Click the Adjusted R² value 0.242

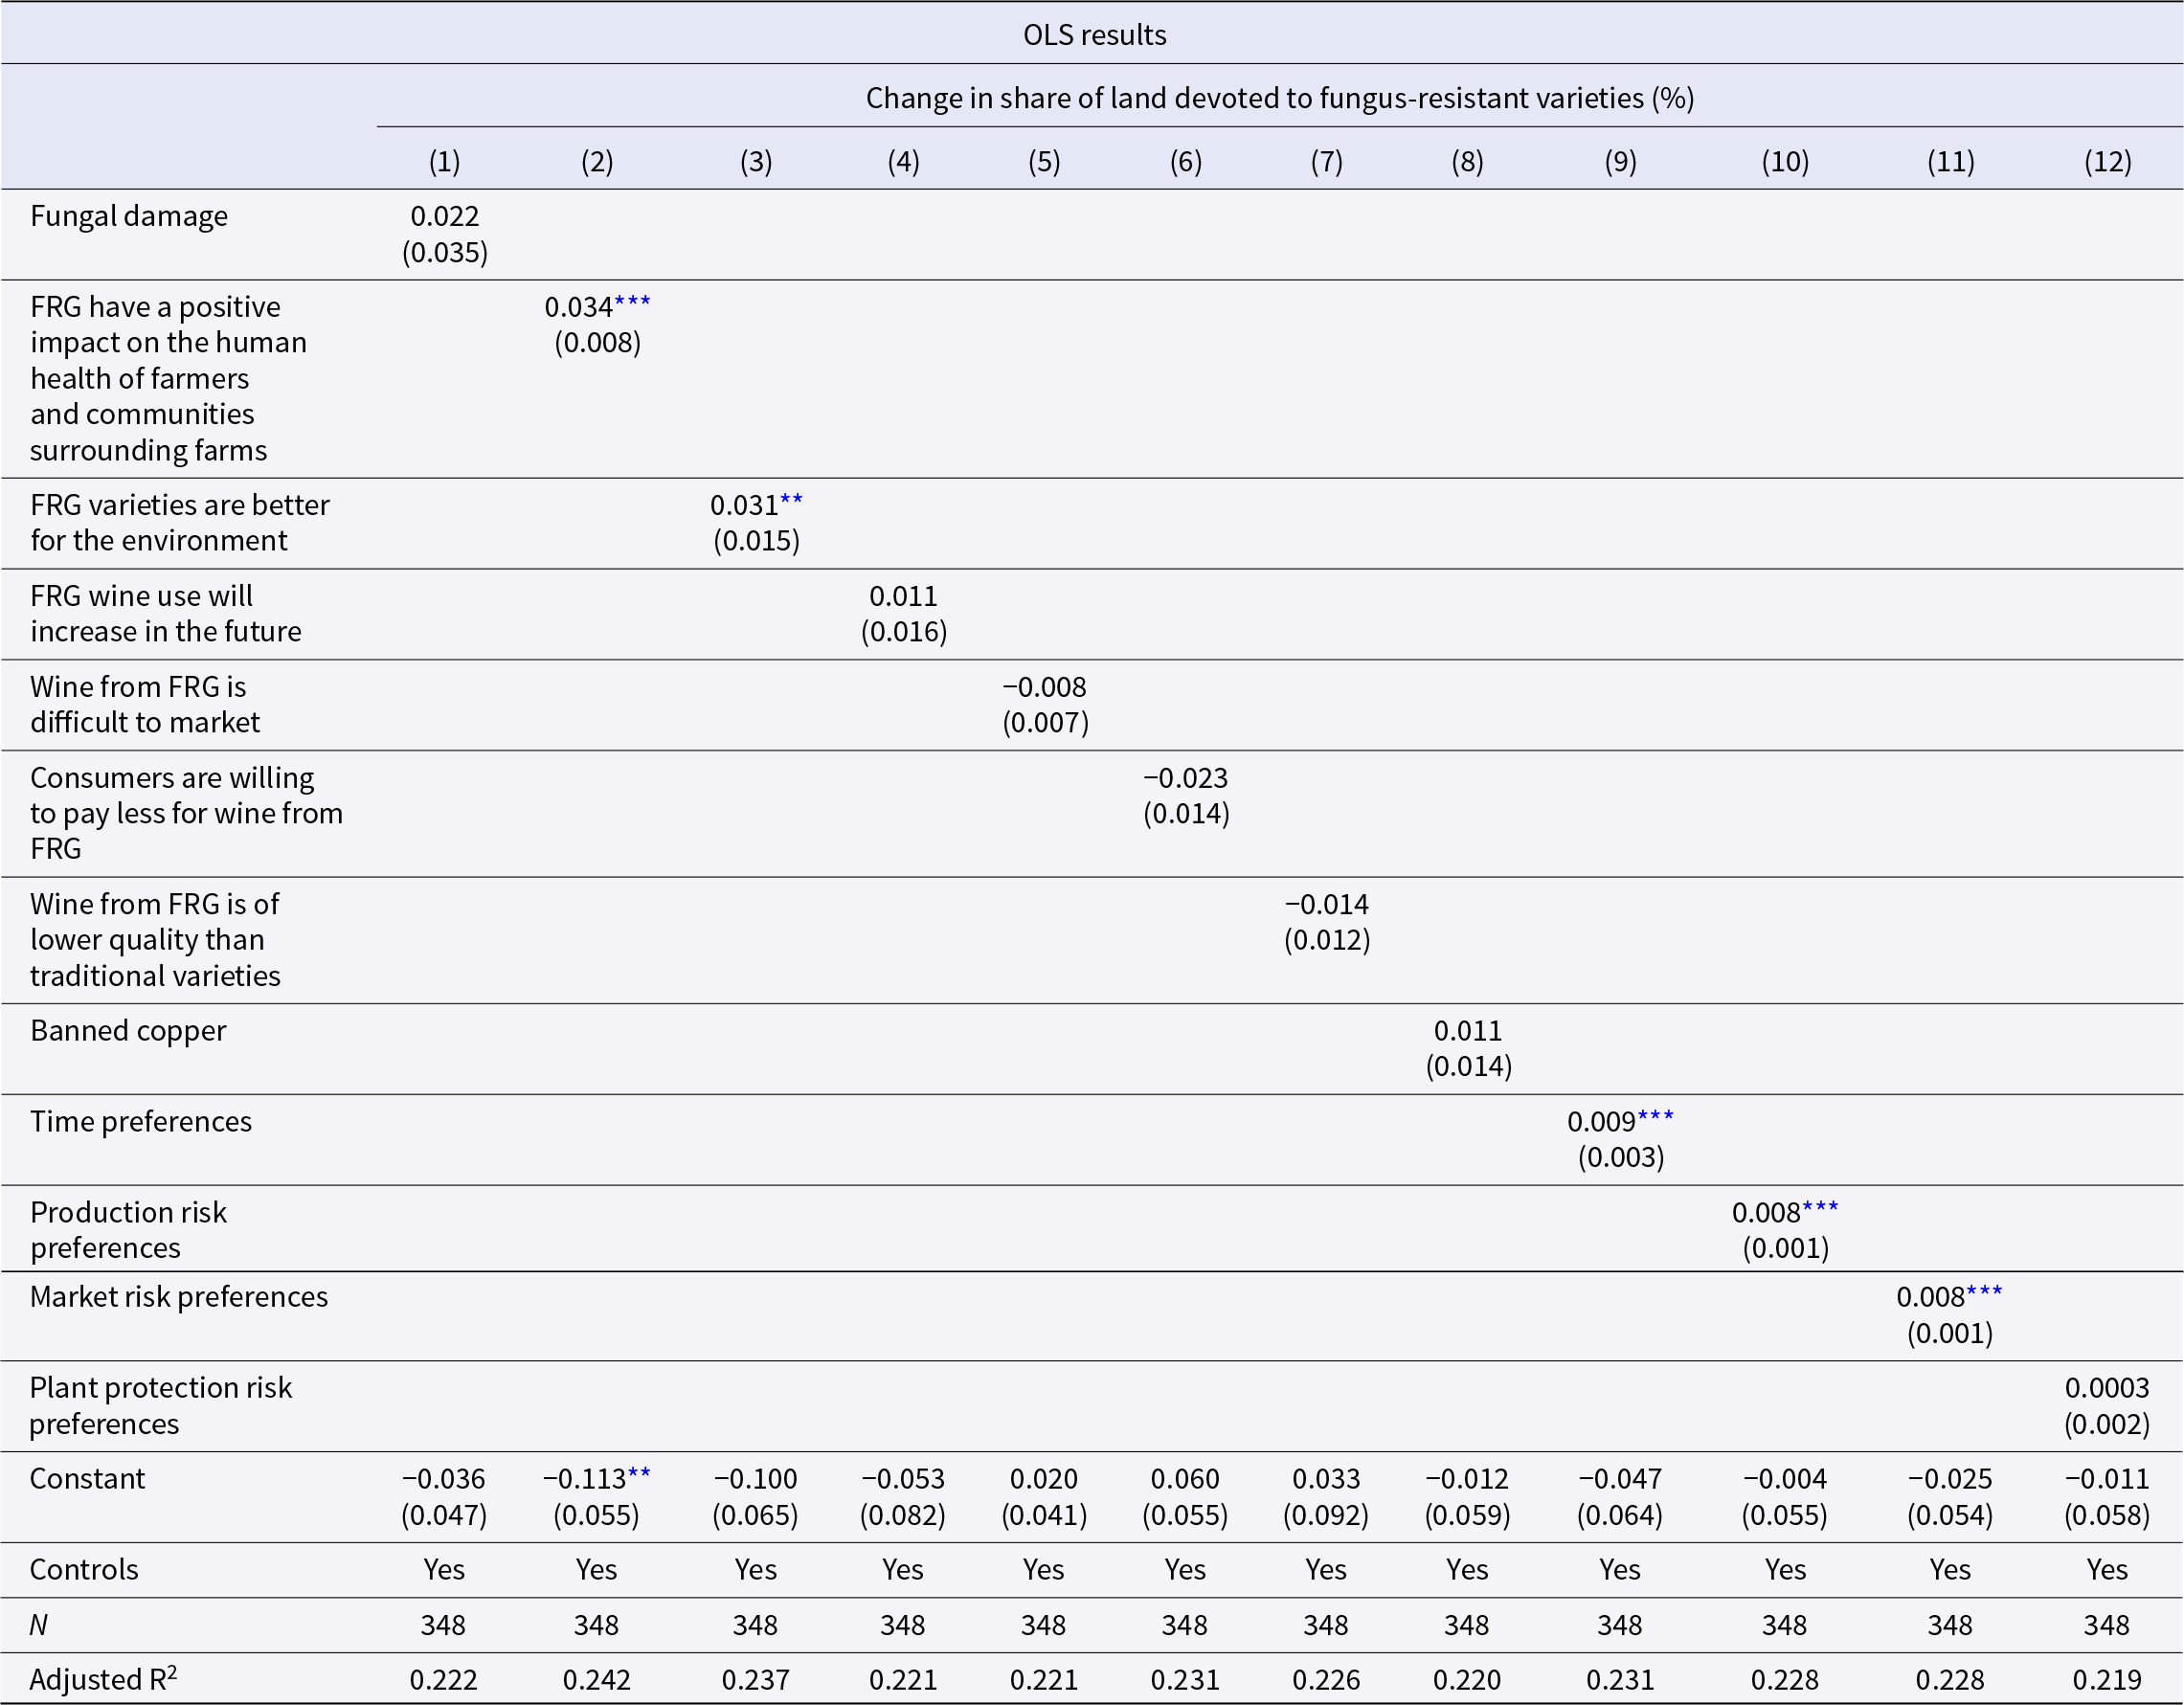tap(596, 1680)
